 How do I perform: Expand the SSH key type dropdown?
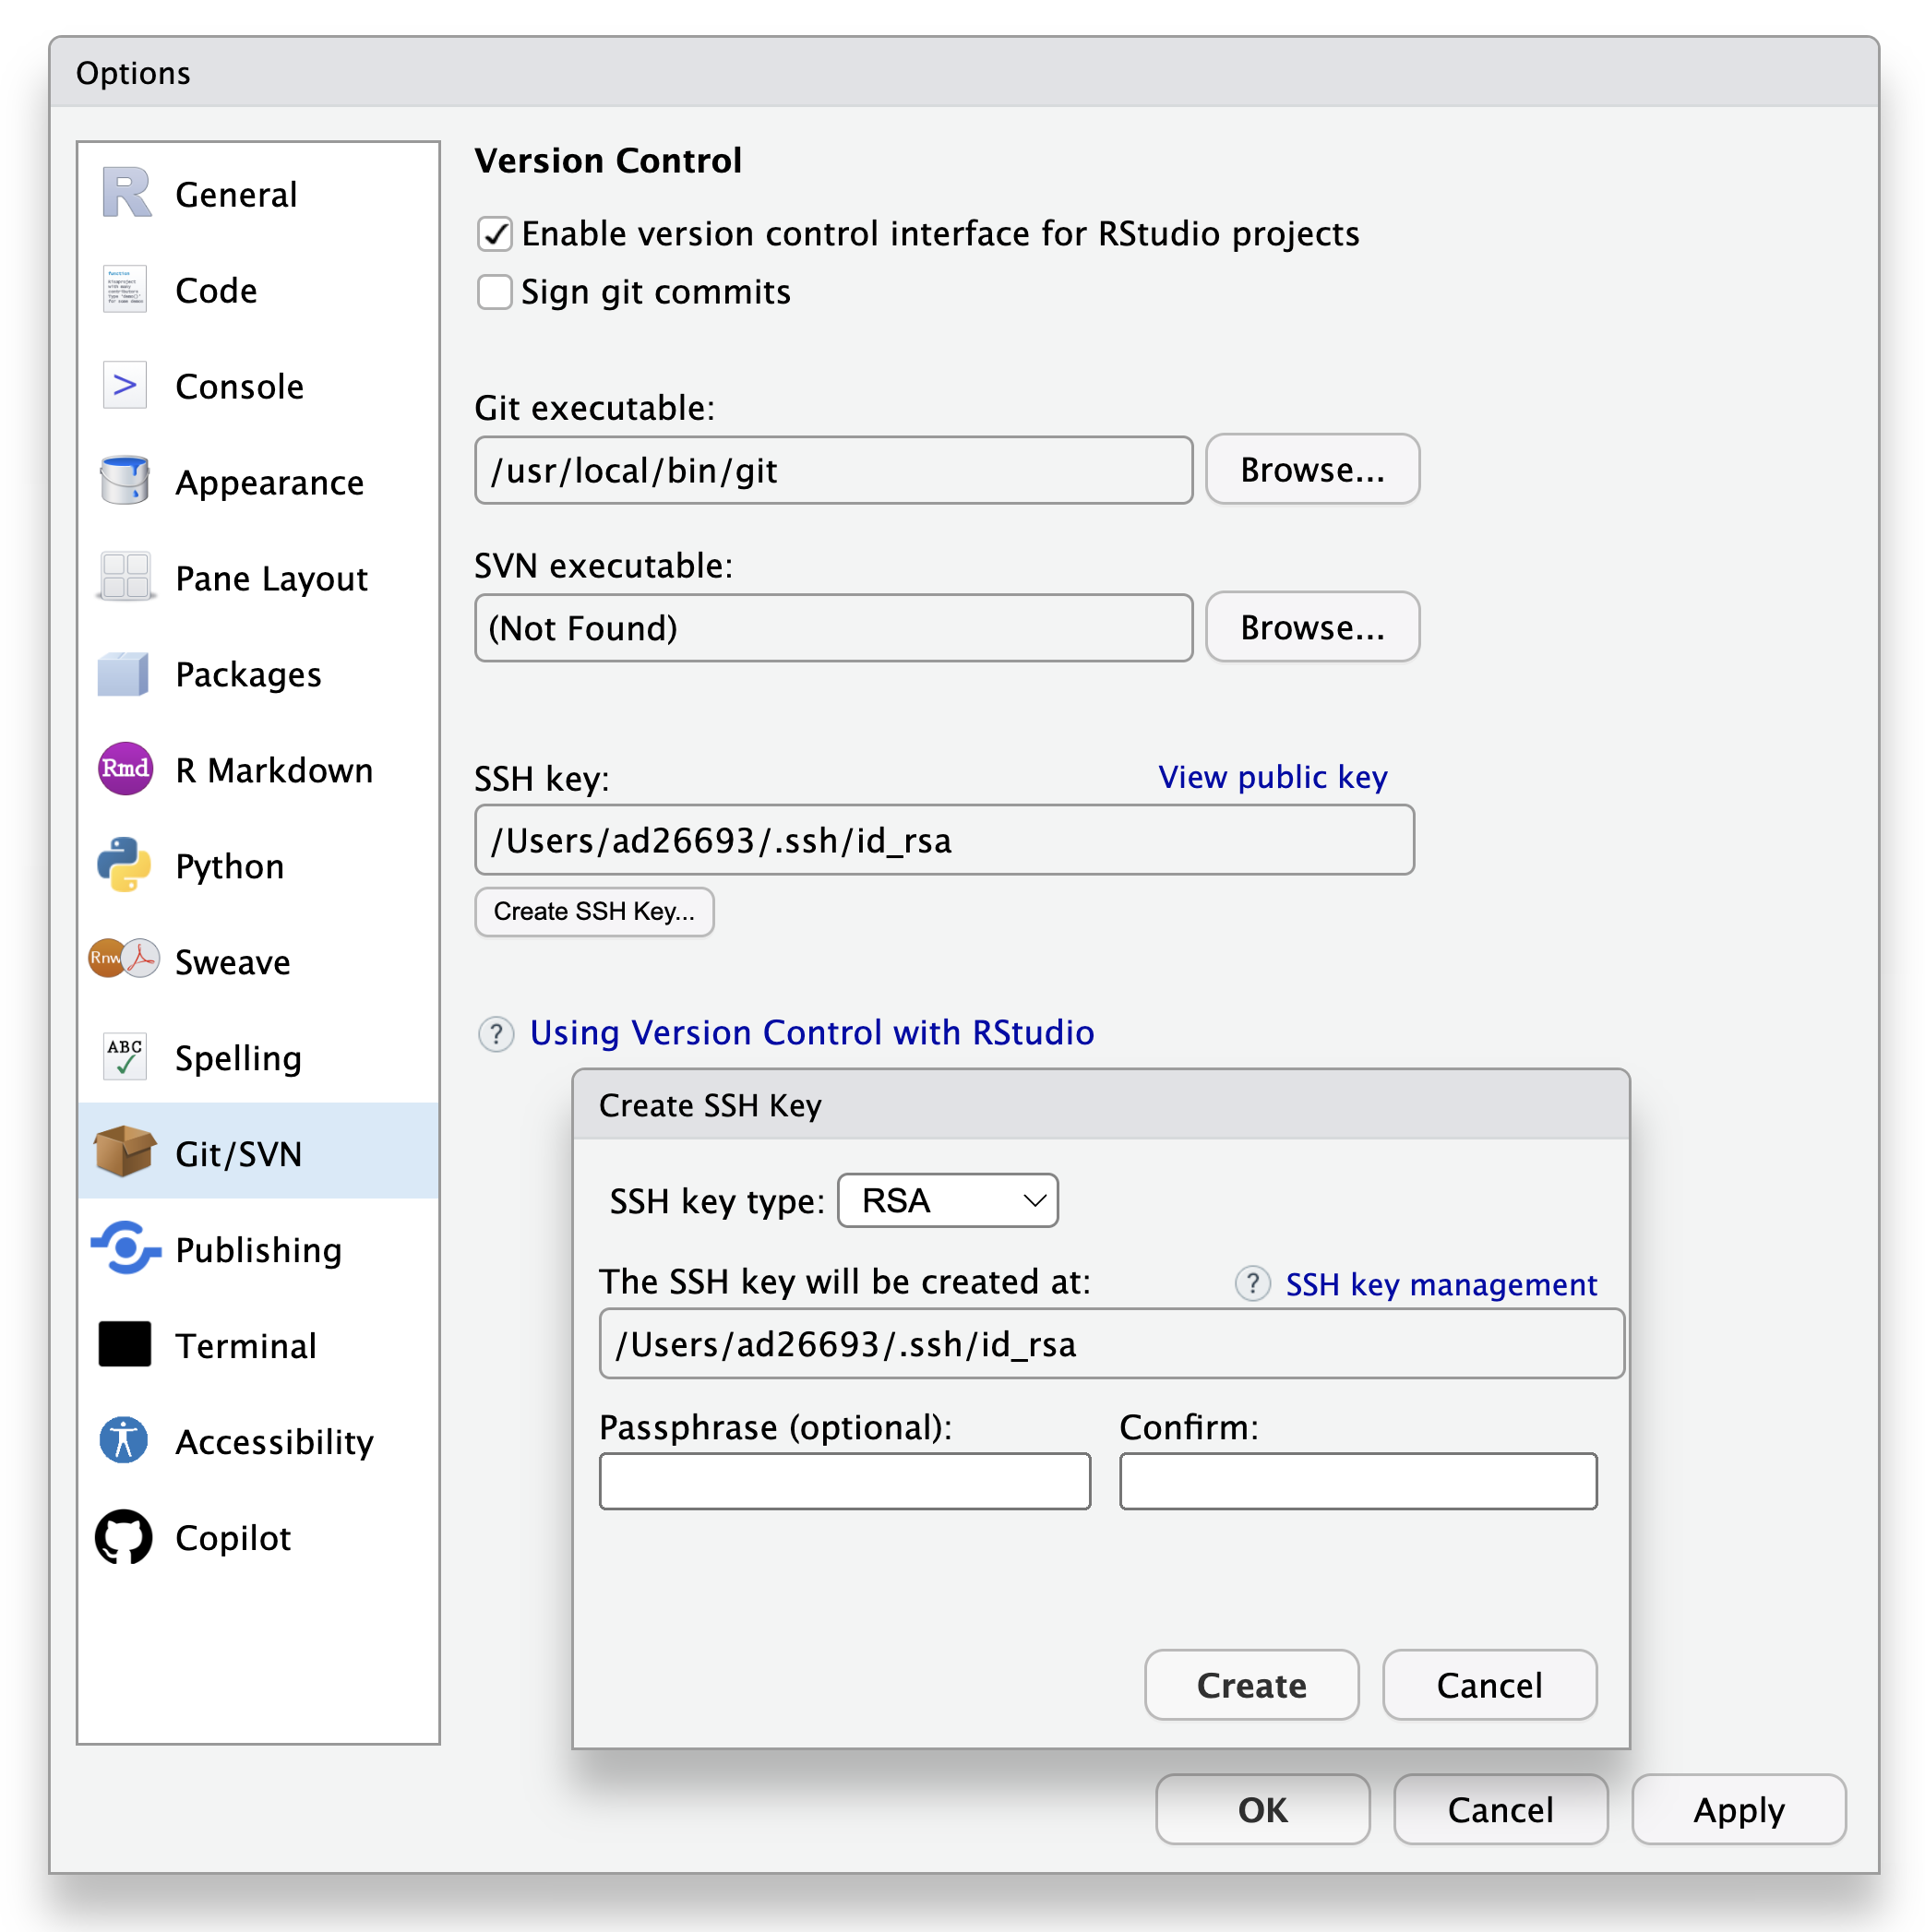947,1201
